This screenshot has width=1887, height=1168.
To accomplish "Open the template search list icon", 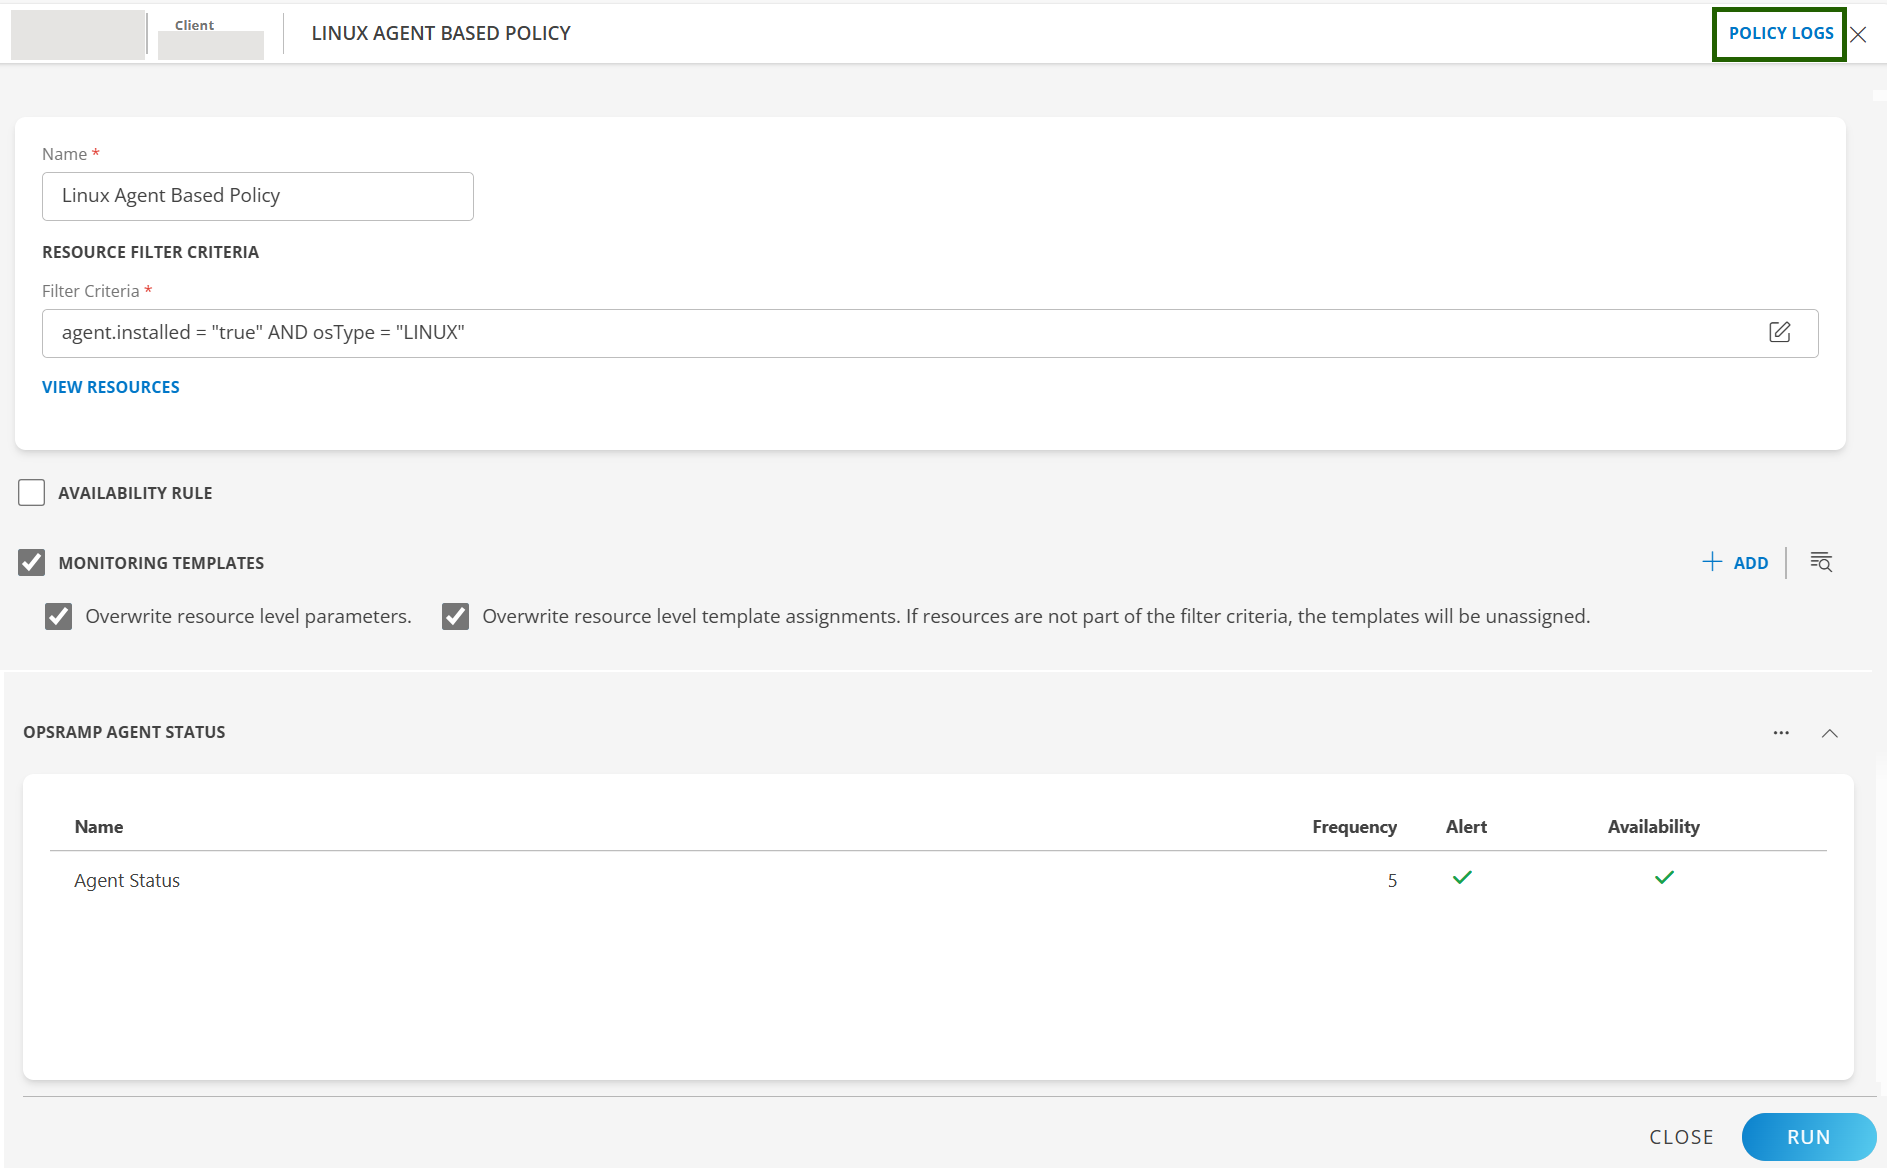I will [1821, 562].
